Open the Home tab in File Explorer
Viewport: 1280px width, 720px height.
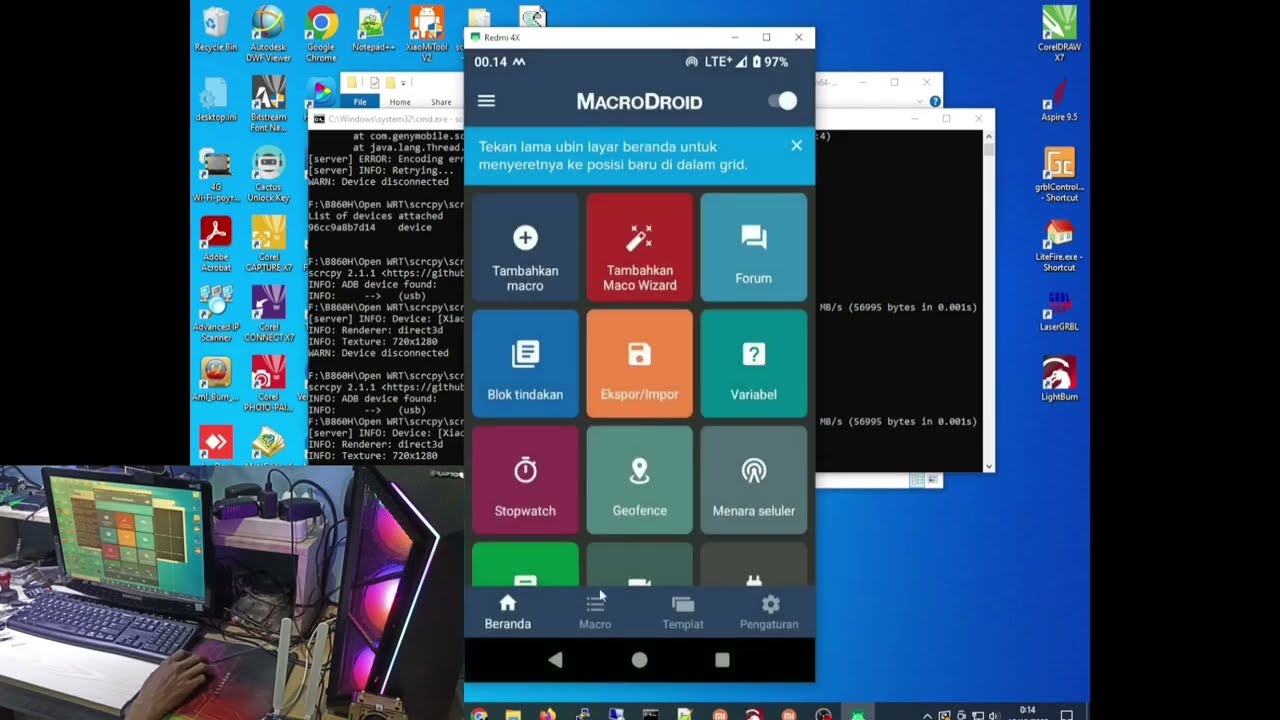[400, 102]
